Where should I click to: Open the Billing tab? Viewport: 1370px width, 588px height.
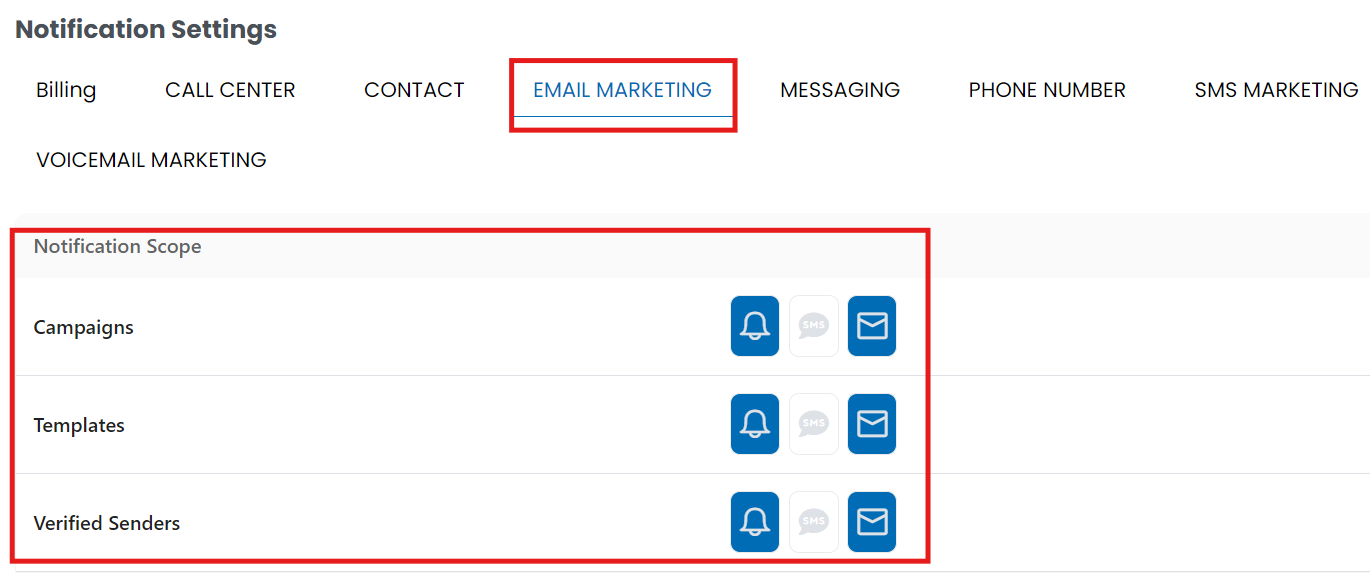click(x=66, y=90)
